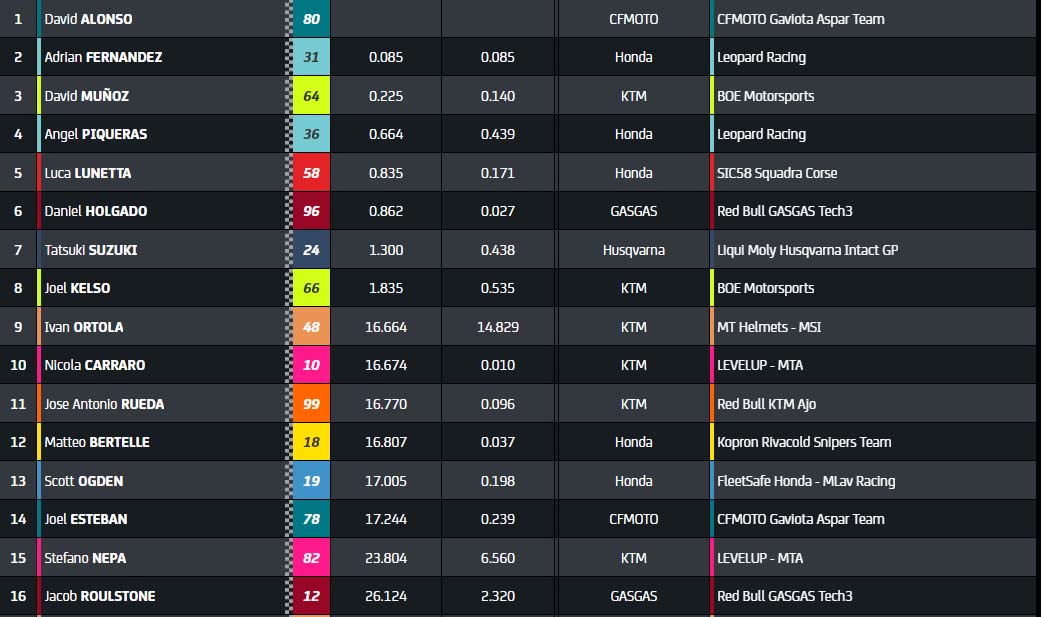Click the yellow-green number 64 badge
This screenshot has width=1041, height=617.
[x=311, y=96]
